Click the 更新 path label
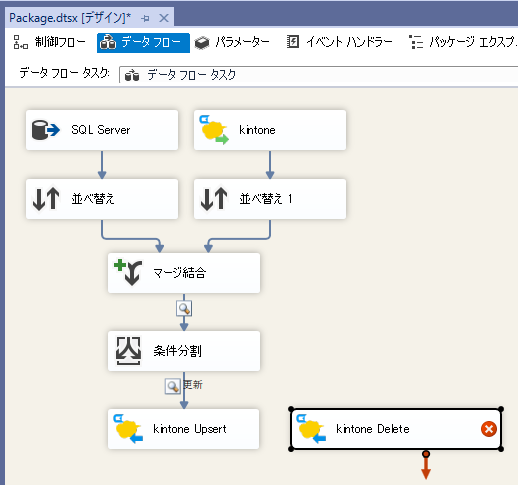The image size is (518, 485). [193, 385]
